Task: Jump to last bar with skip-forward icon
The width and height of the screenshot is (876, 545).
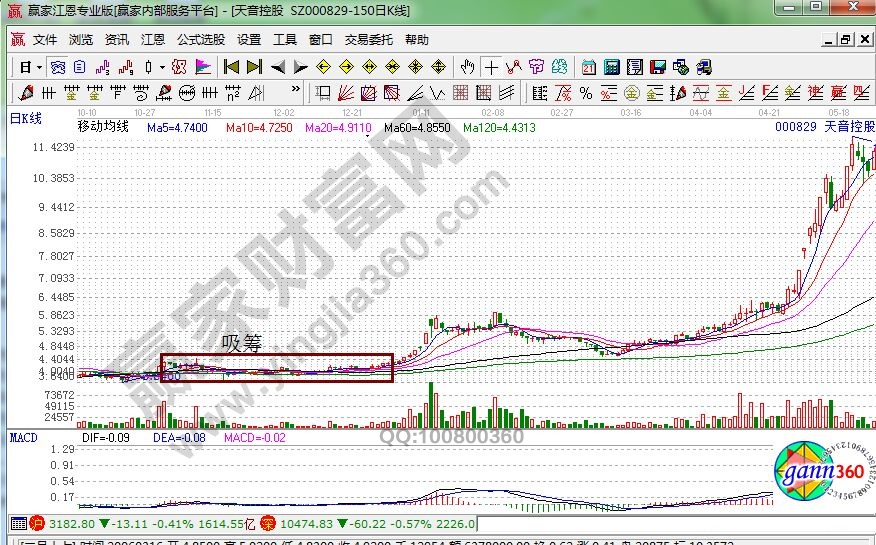Action: 254,67
